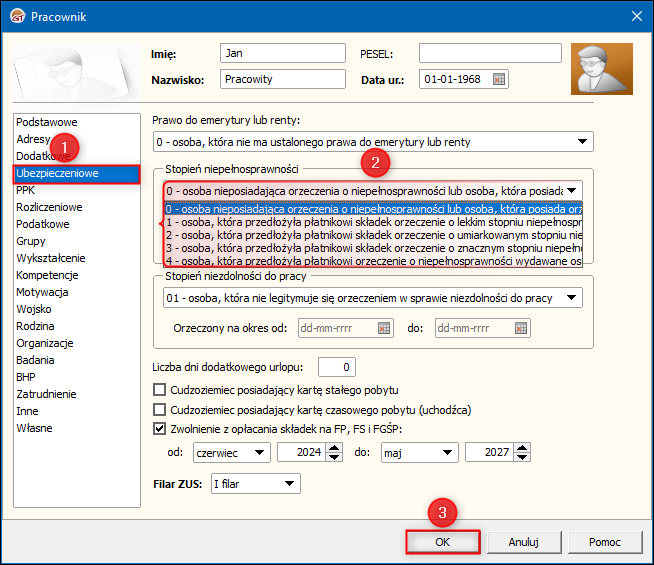654x565 pixels.
Task: Open the Rodzina section
Action: 35,326
